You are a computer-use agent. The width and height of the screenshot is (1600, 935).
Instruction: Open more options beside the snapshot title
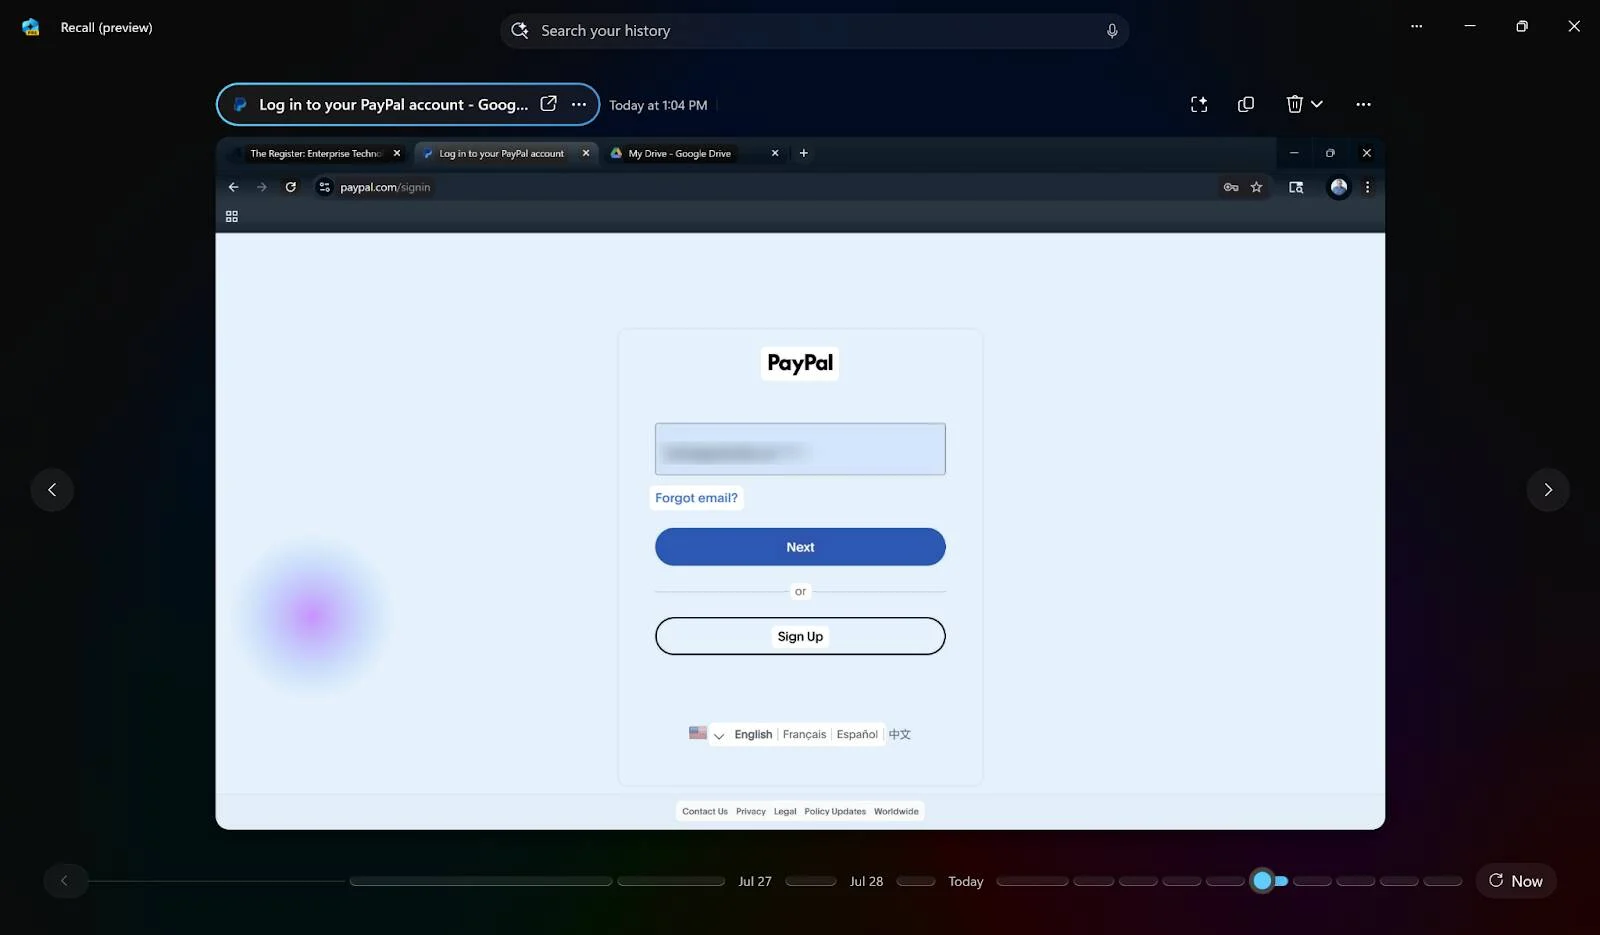(x=579, y=104)
